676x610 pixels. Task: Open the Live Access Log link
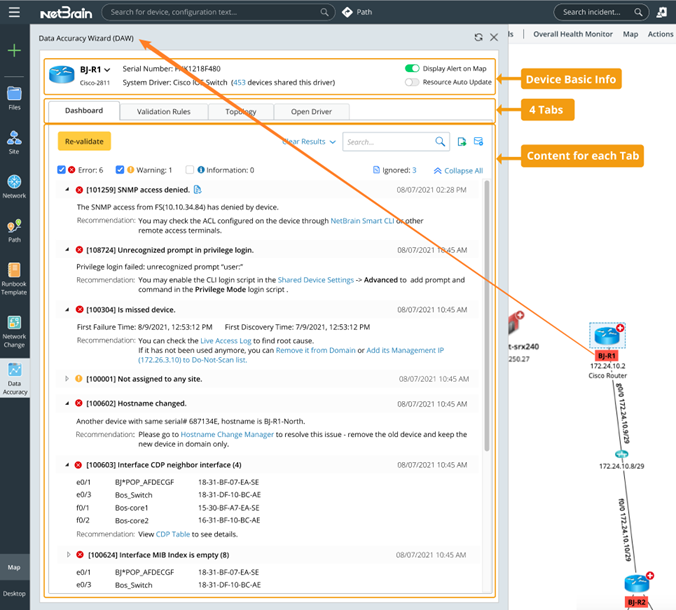pyautogui.click(x=226, y=341)
